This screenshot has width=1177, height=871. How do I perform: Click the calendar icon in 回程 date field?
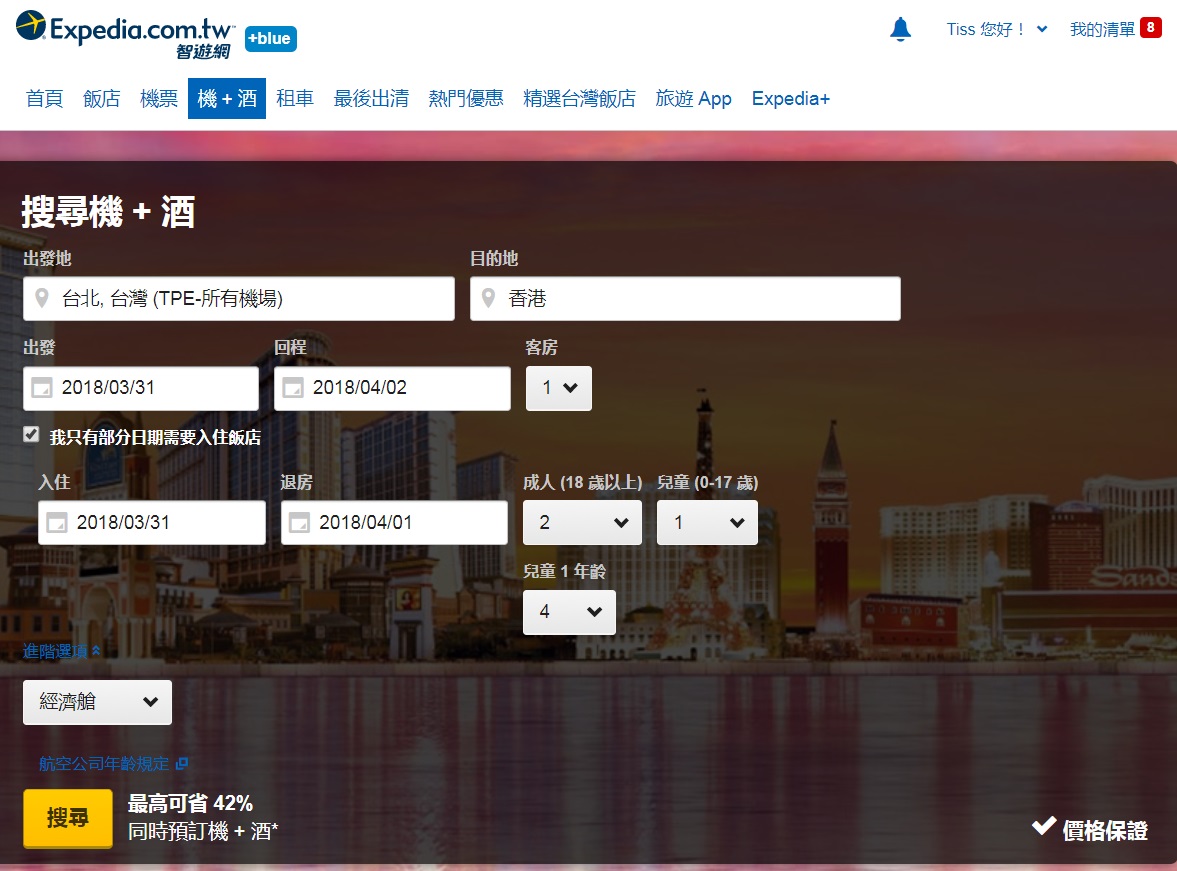293,388
